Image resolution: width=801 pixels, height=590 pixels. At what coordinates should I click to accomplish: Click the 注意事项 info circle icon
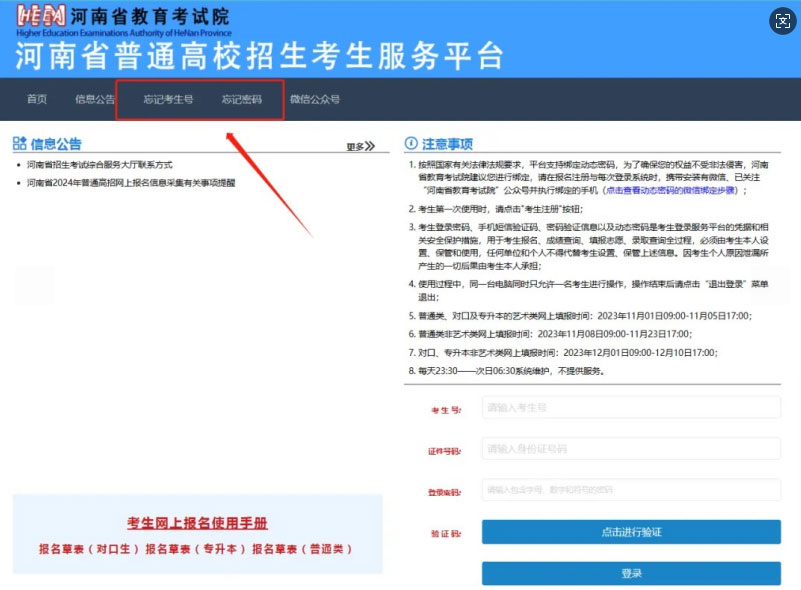(x=411, y=144)
